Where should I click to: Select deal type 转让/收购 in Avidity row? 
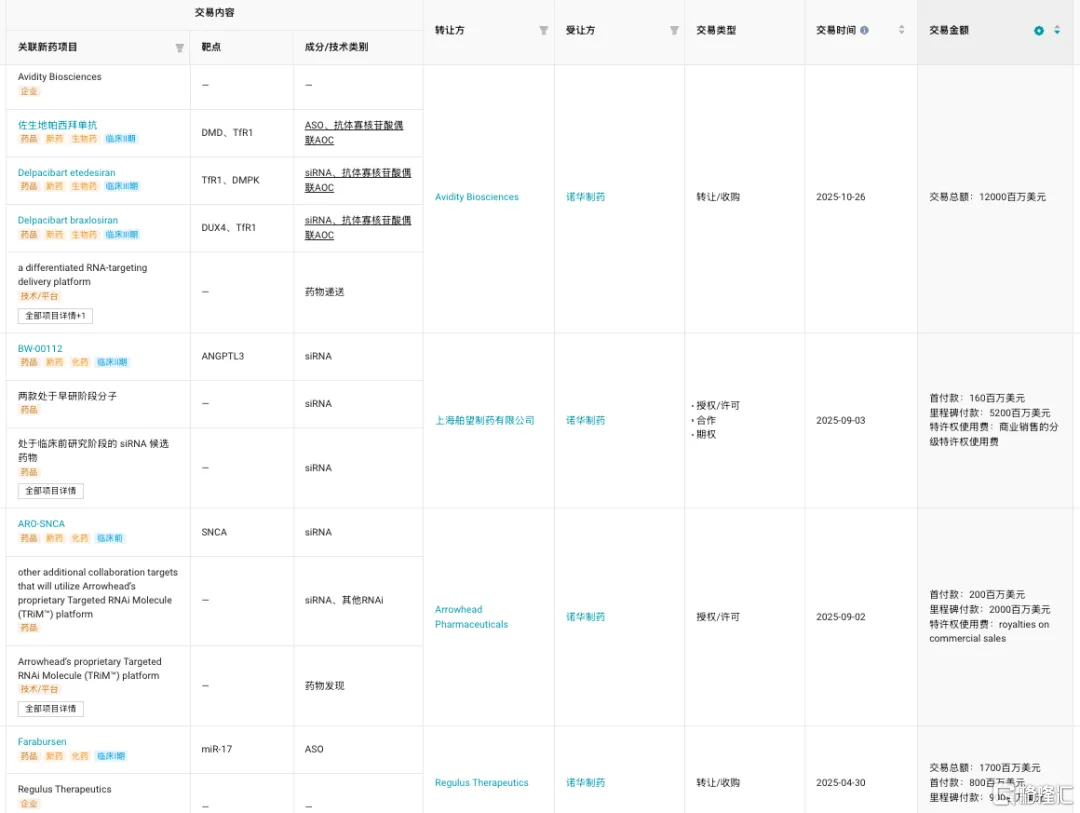pos(717,197)
